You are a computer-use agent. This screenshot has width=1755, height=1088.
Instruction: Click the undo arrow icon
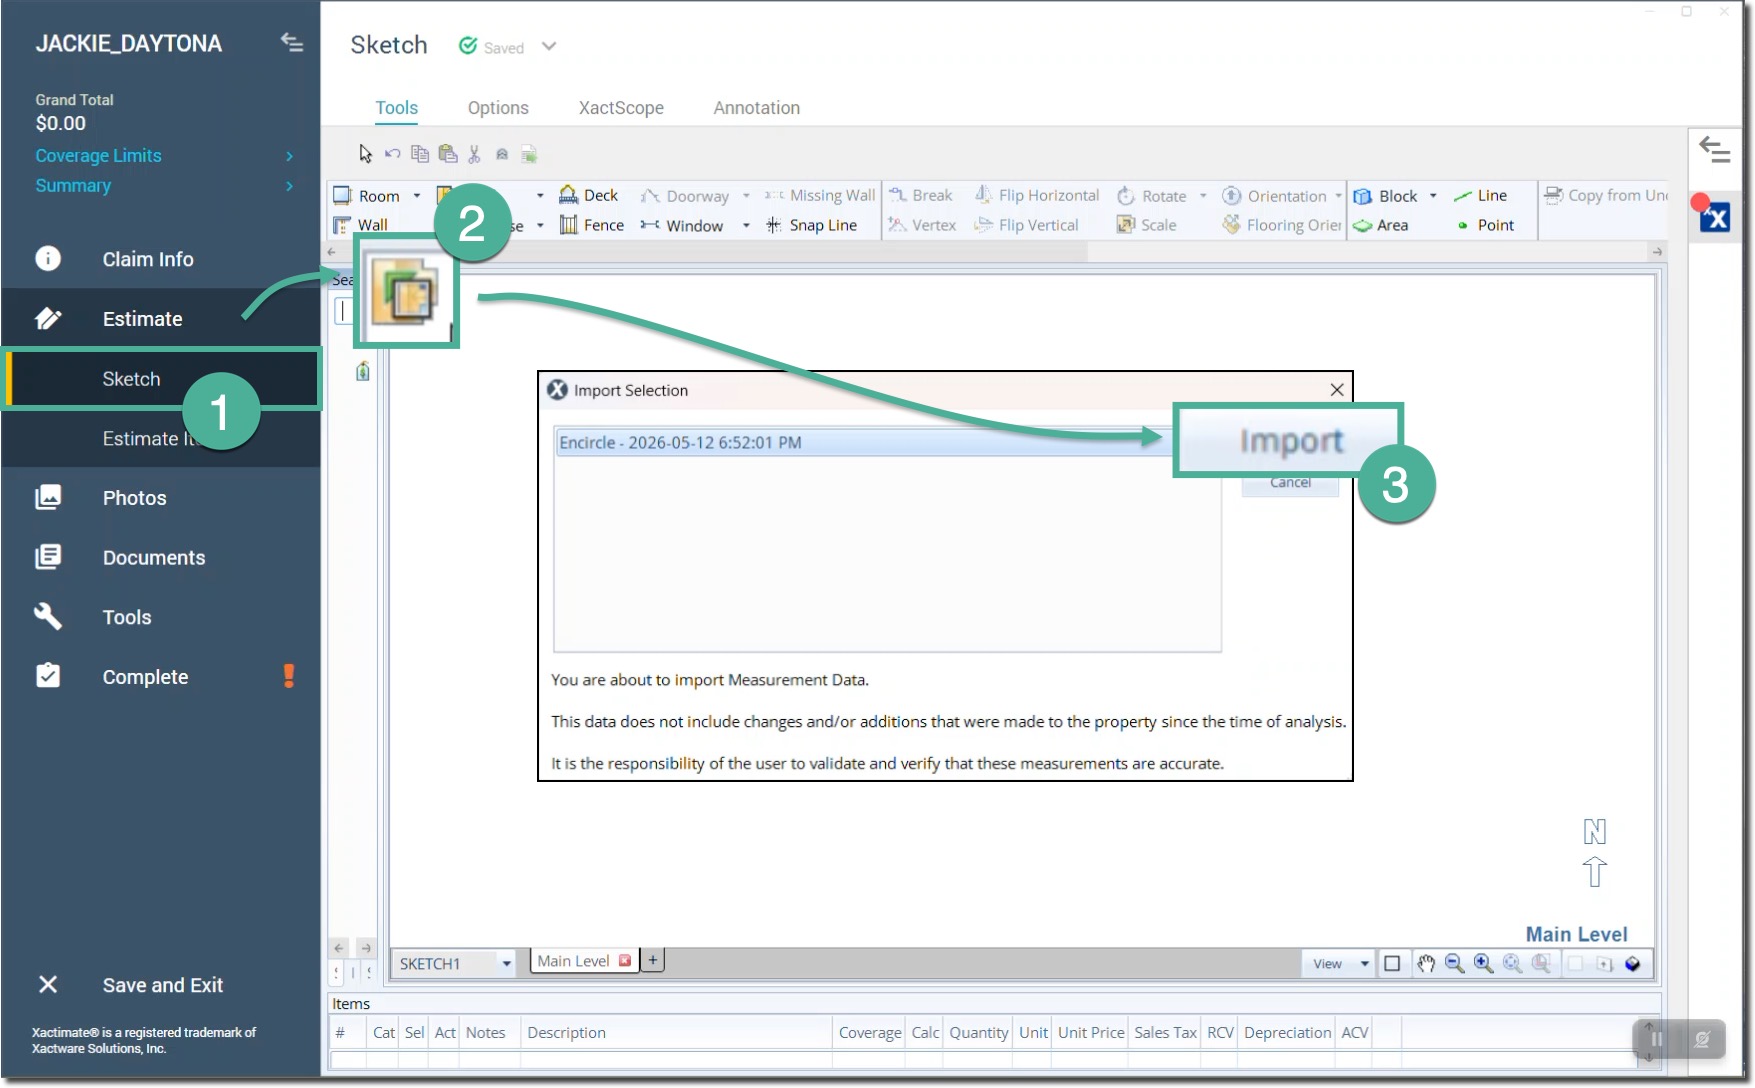pos(393,153)
